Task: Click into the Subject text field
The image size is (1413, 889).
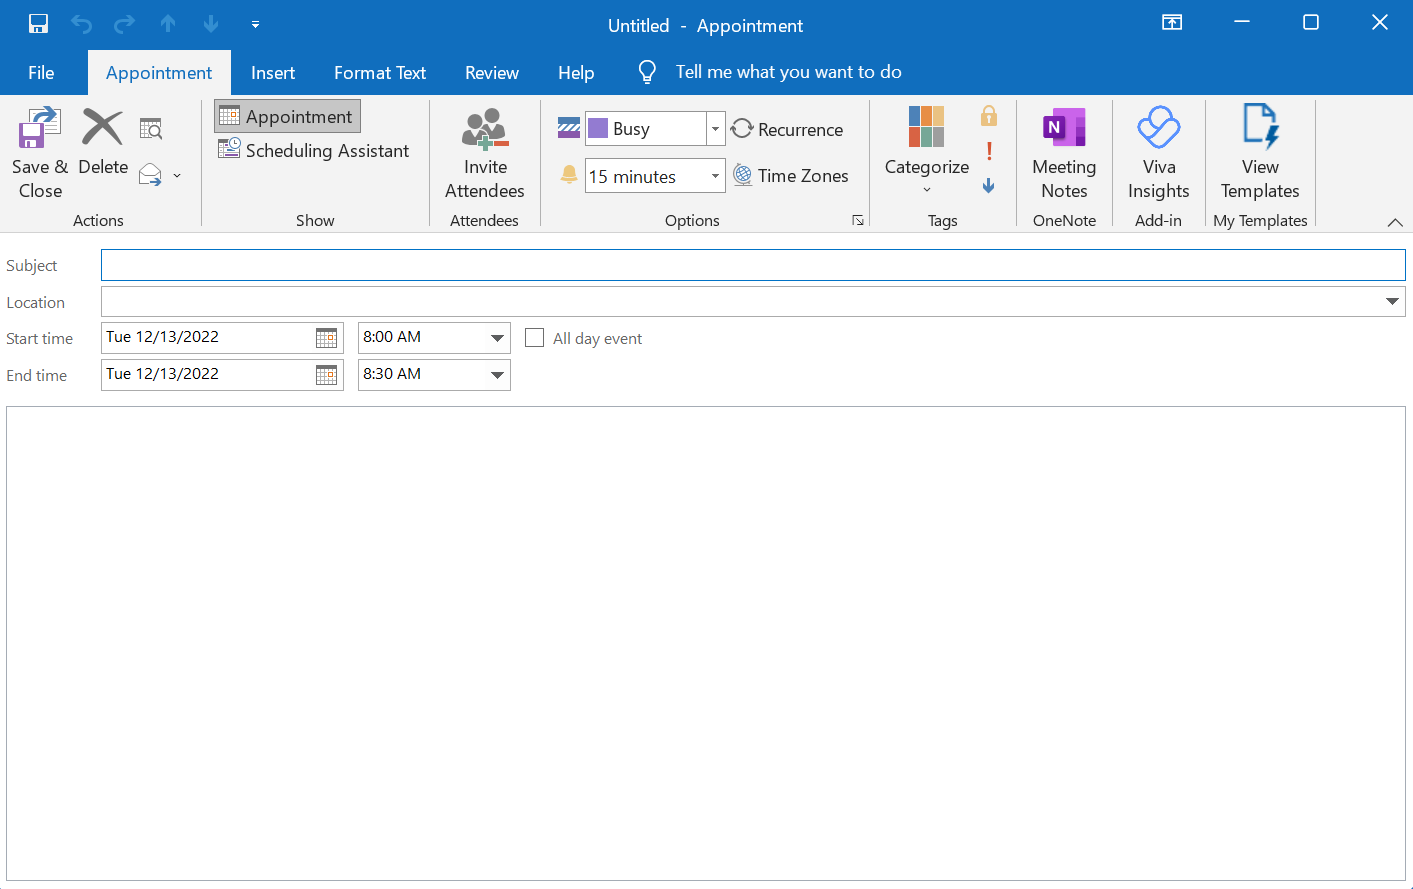Action: click(752, 266)
